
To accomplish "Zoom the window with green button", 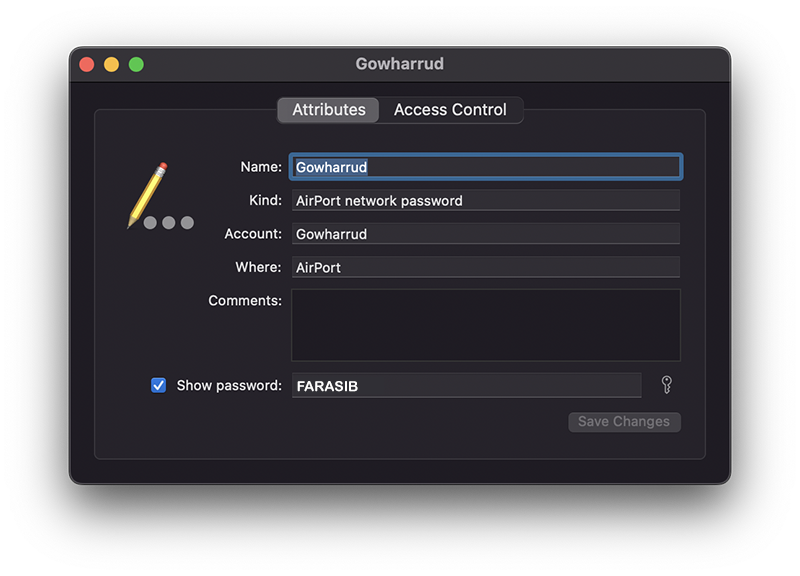I will point(136,64).
